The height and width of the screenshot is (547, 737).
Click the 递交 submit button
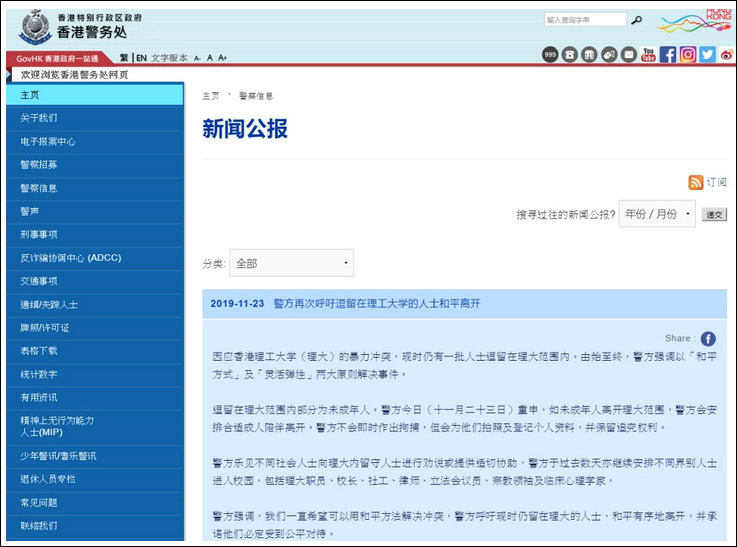coord(714,215)
